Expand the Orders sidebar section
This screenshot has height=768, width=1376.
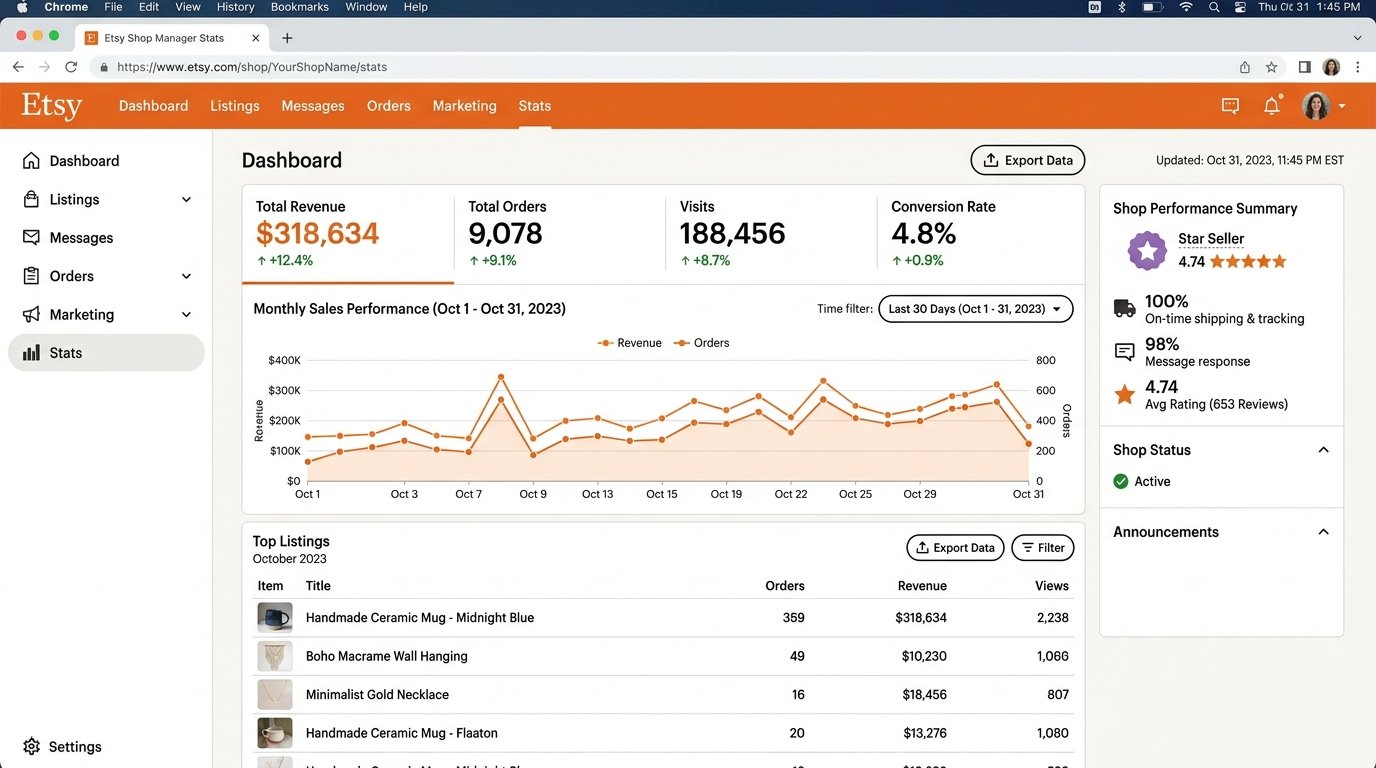(x=186, y=276)
